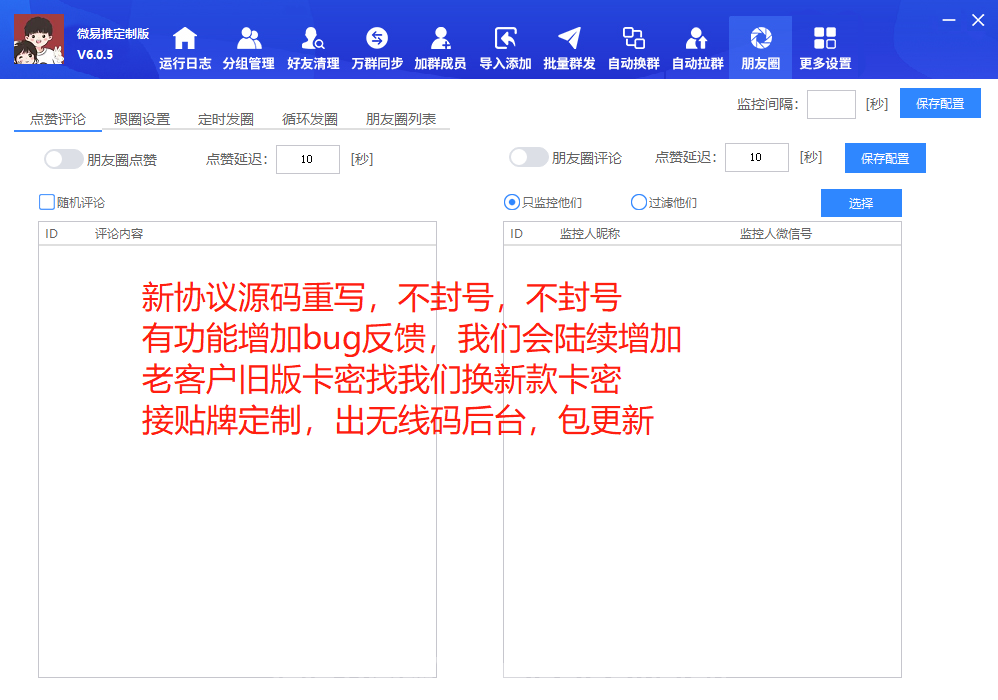Click the 评论内容 column header
This screenshot has width=998, height=700.
click(x=119, y=234)
